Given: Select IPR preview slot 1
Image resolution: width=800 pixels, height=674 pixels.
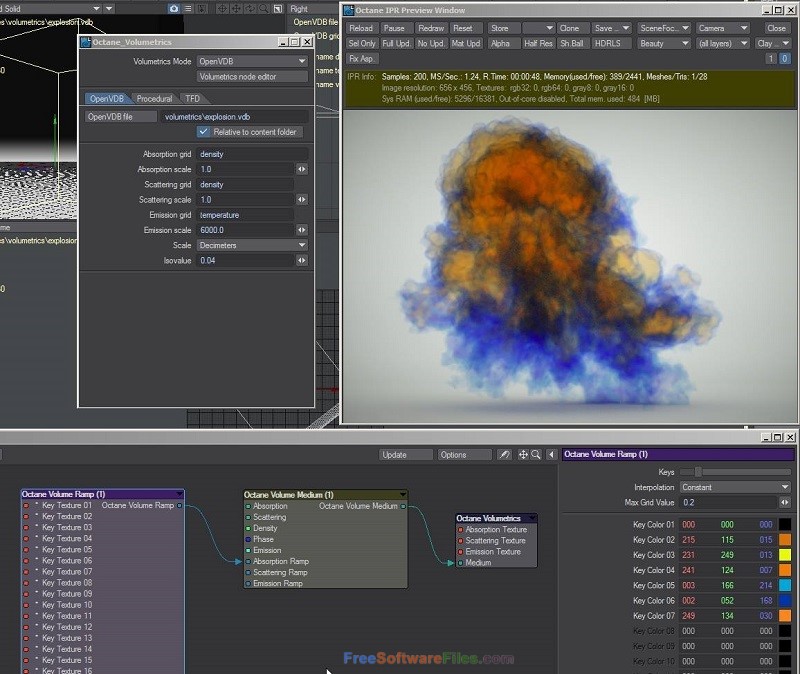Looking at the screenshot, I should click(770, 59).
